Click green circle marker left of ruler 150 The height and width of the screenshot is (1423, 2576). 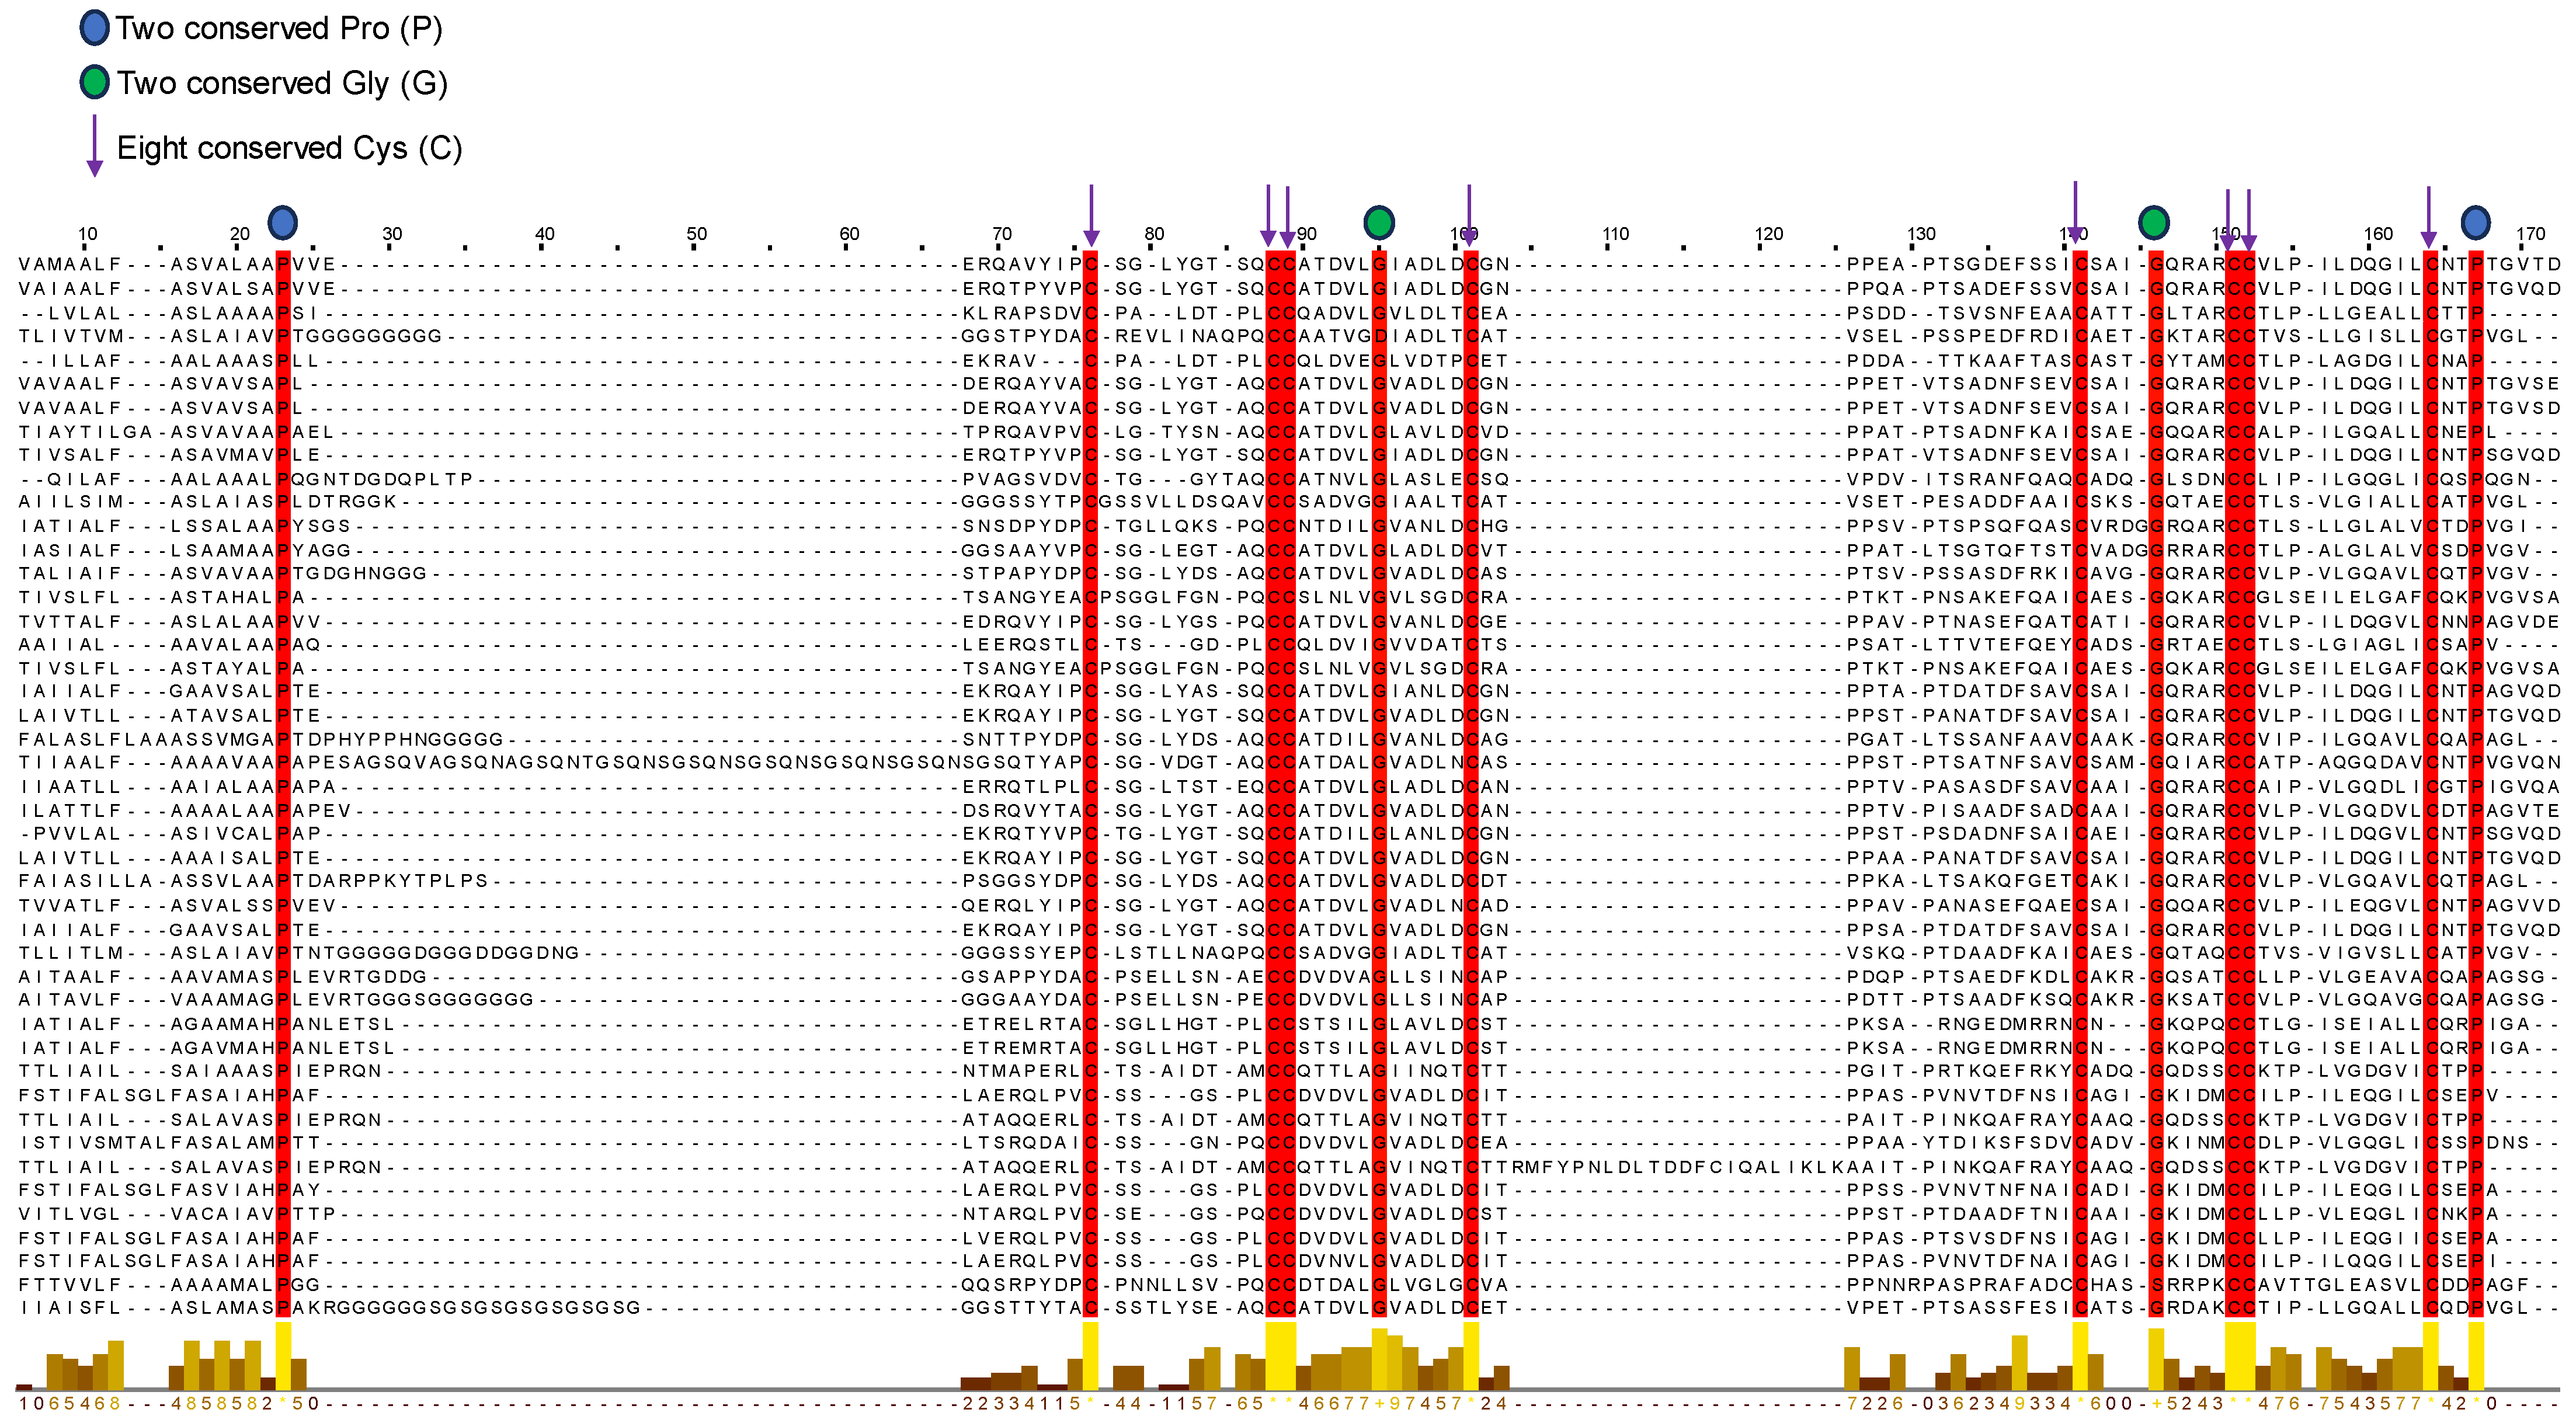(2153, 222)
